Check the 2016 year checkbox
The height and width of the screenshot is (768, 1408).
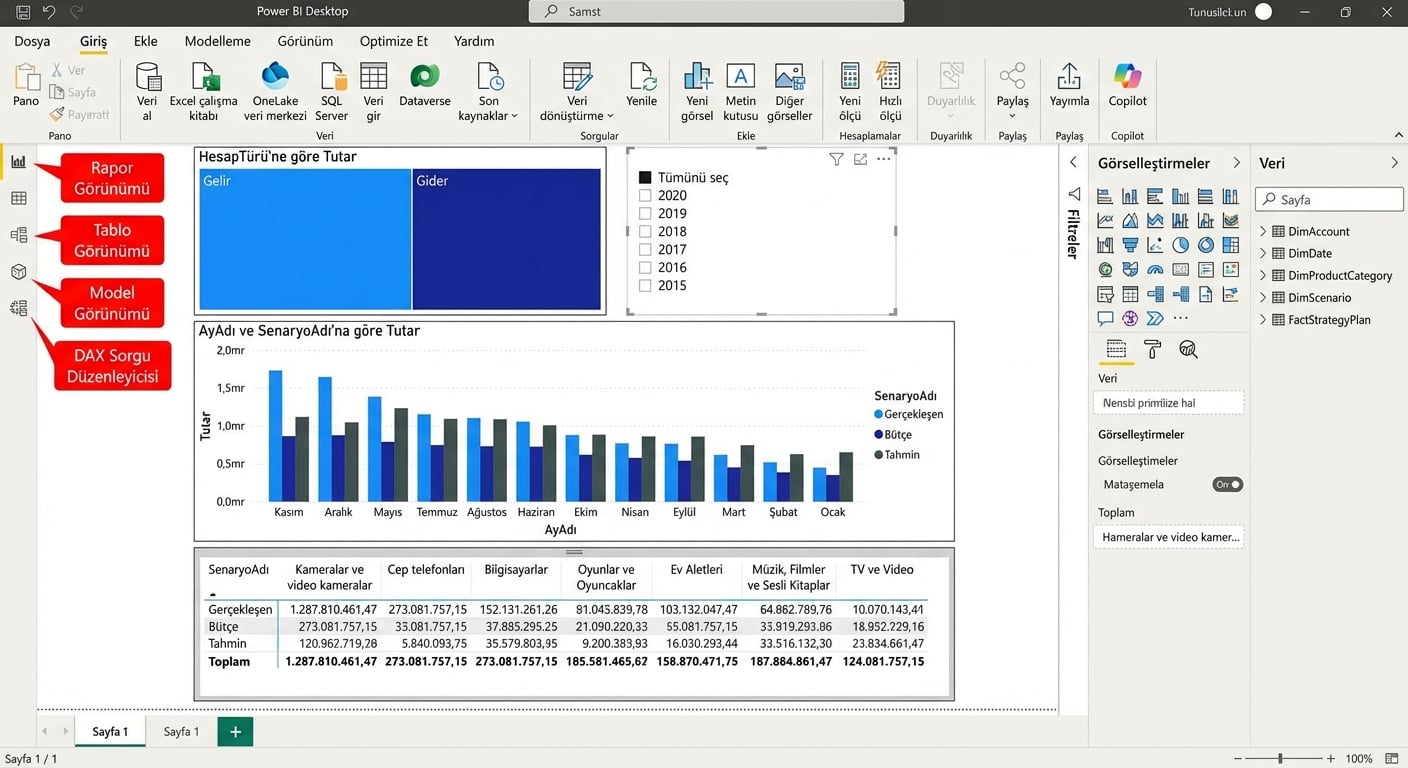tap(645, 267)
